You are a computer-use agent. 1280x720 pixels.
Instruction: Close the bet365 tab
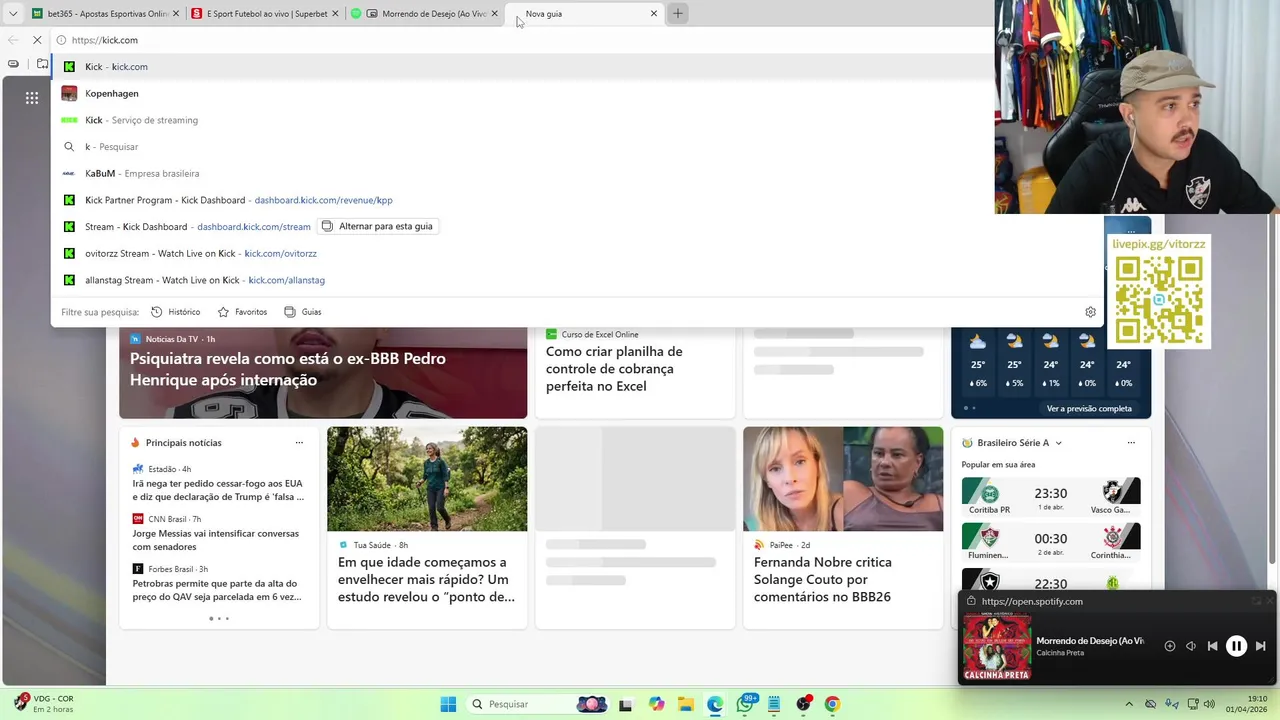(x=176, y=13)
